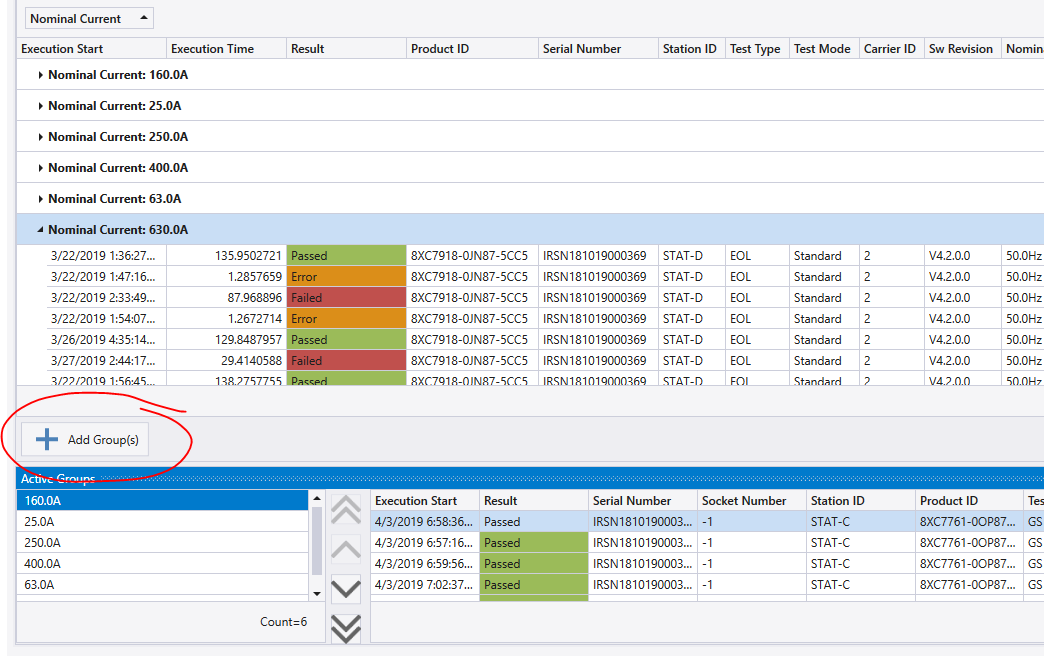Click the move-to-top double chevron up icon
Screen dimensions: 1044x656
346,509
